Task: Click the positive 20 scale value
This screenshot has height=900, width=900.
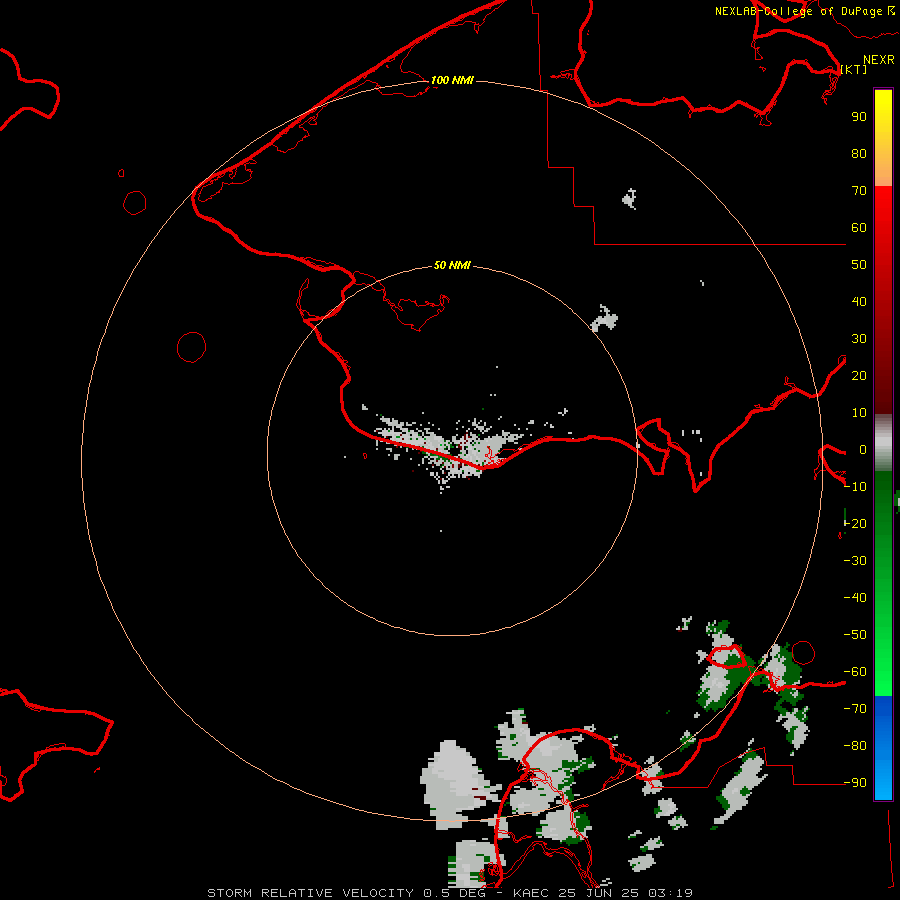Action: point(859,376)
